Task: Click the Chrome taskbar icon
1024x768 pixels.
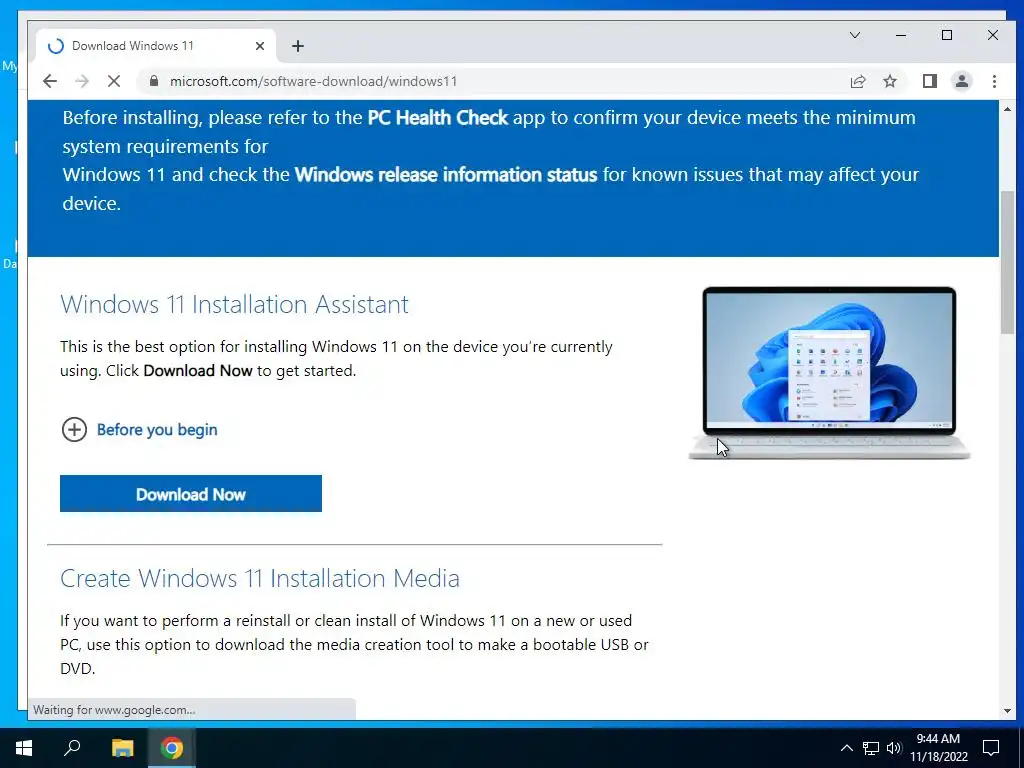Action: (x=172, y=748)
